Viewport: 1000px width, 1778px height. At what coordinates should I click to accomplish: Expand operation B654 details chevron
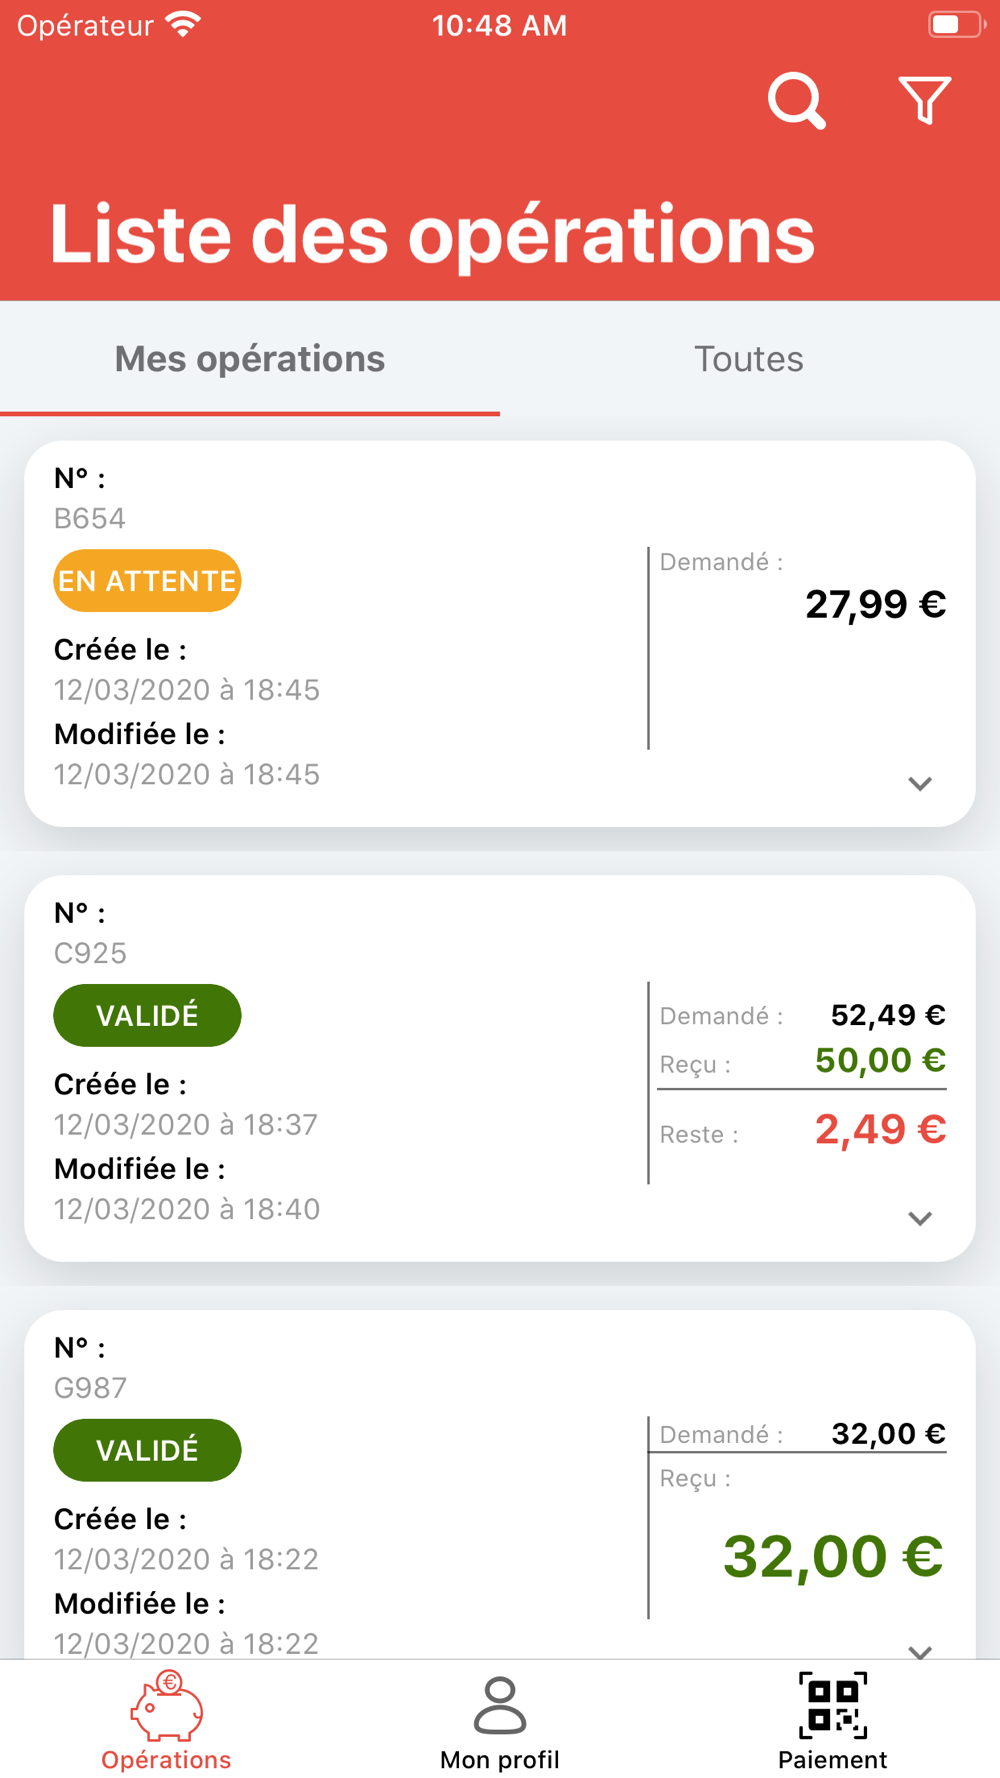920,784
